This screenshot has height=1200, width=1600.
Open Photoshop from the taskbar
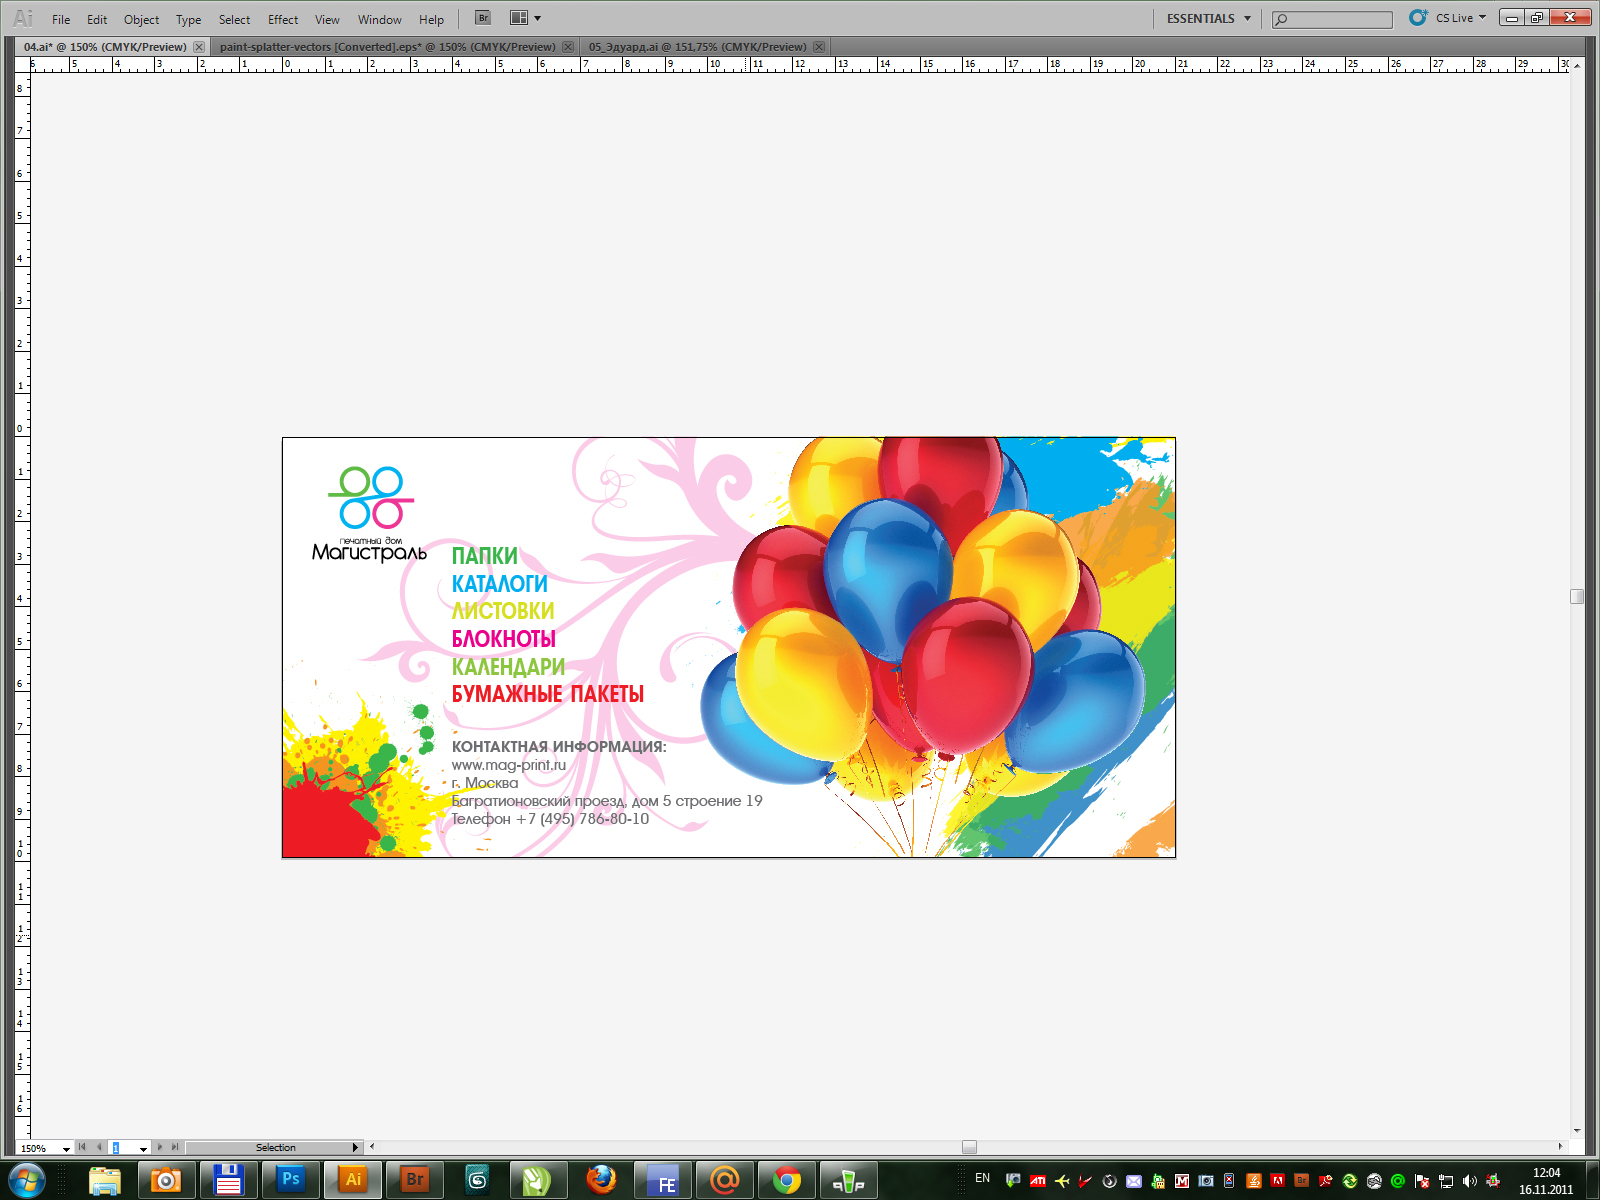tap(290, 1181)
